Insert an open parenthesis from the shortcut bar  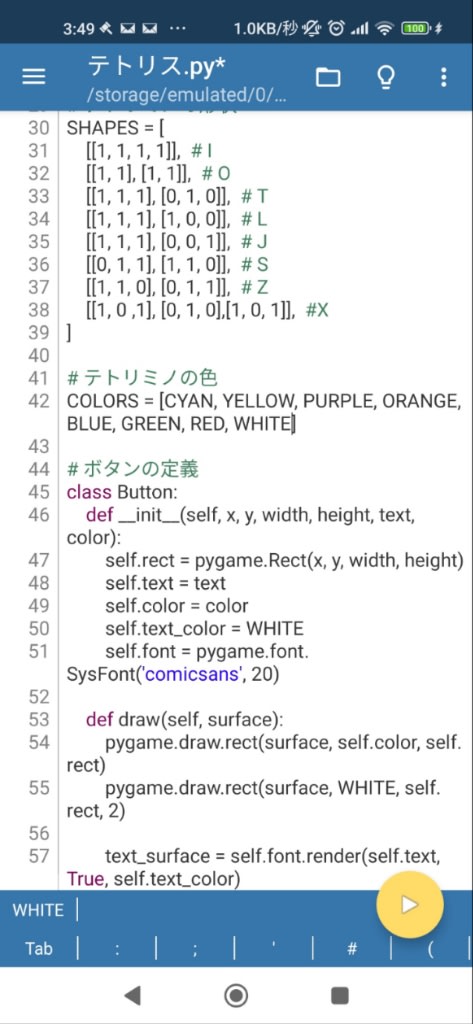coord(431,948)
